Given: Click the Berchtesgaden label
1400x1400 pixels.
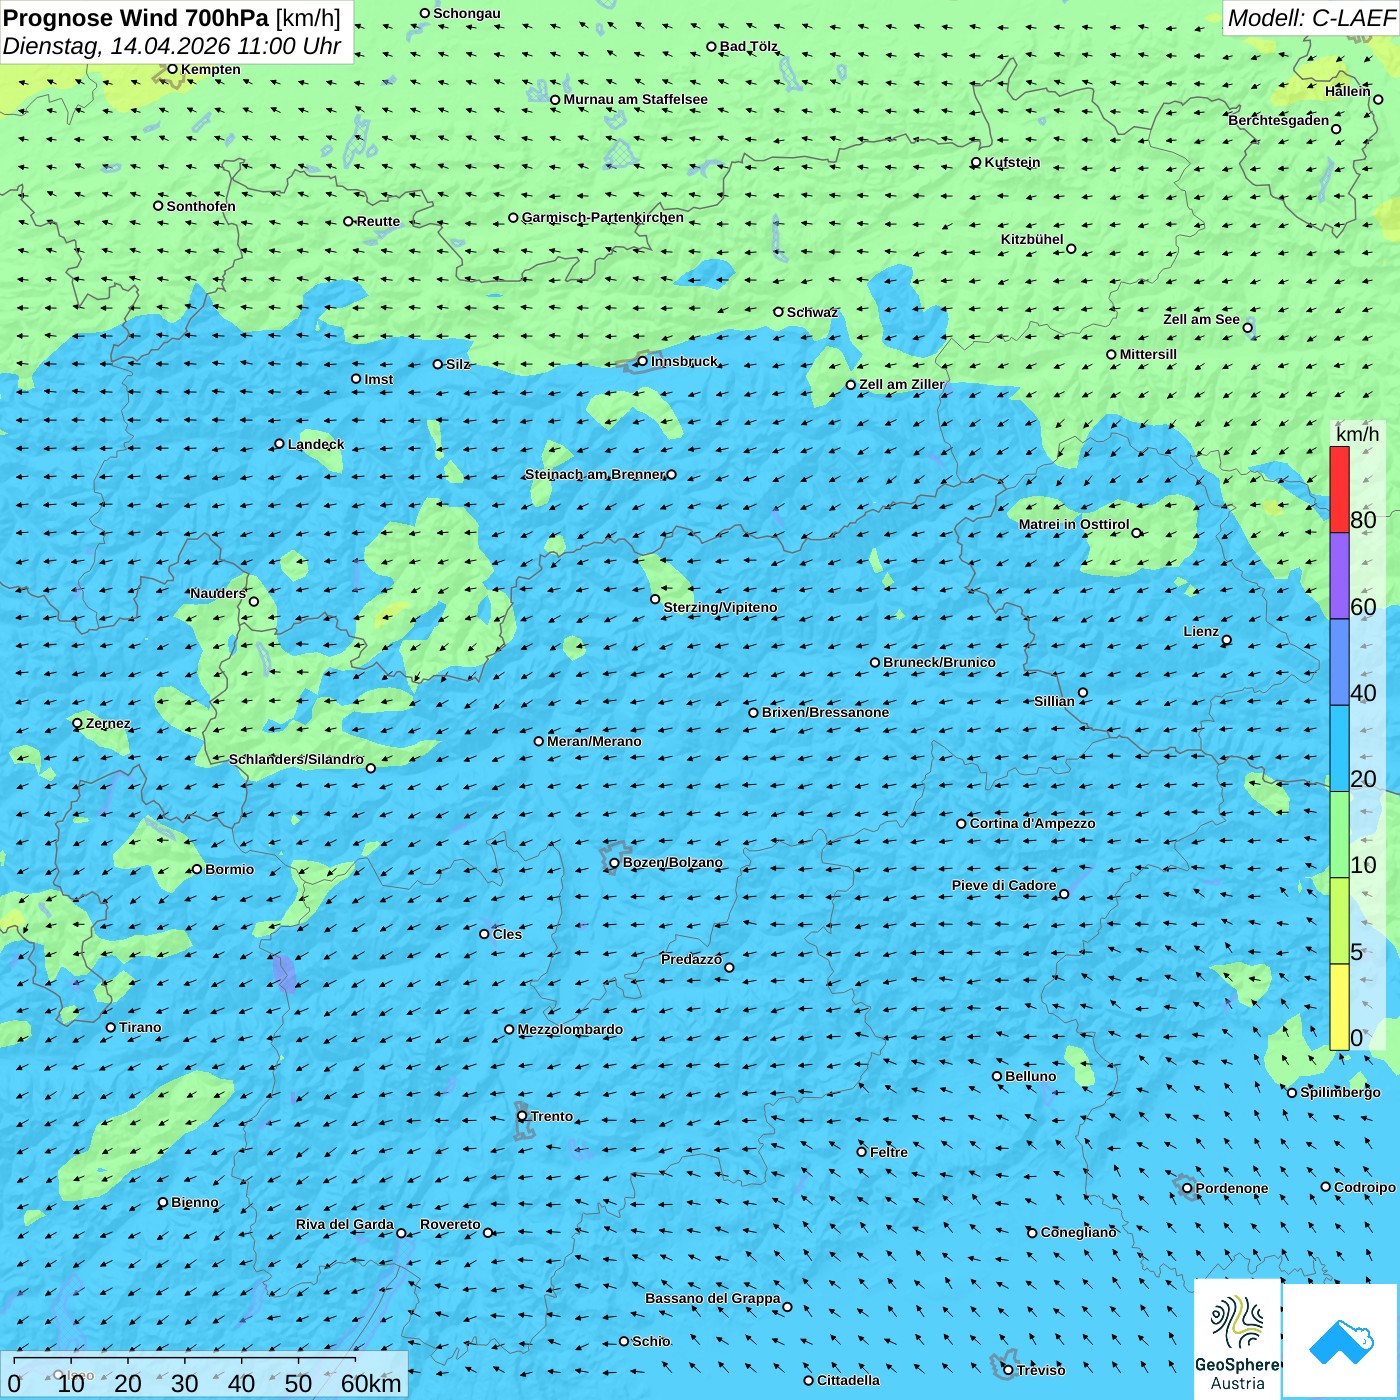Looking at the screenshot, I should coord(1279,120).
